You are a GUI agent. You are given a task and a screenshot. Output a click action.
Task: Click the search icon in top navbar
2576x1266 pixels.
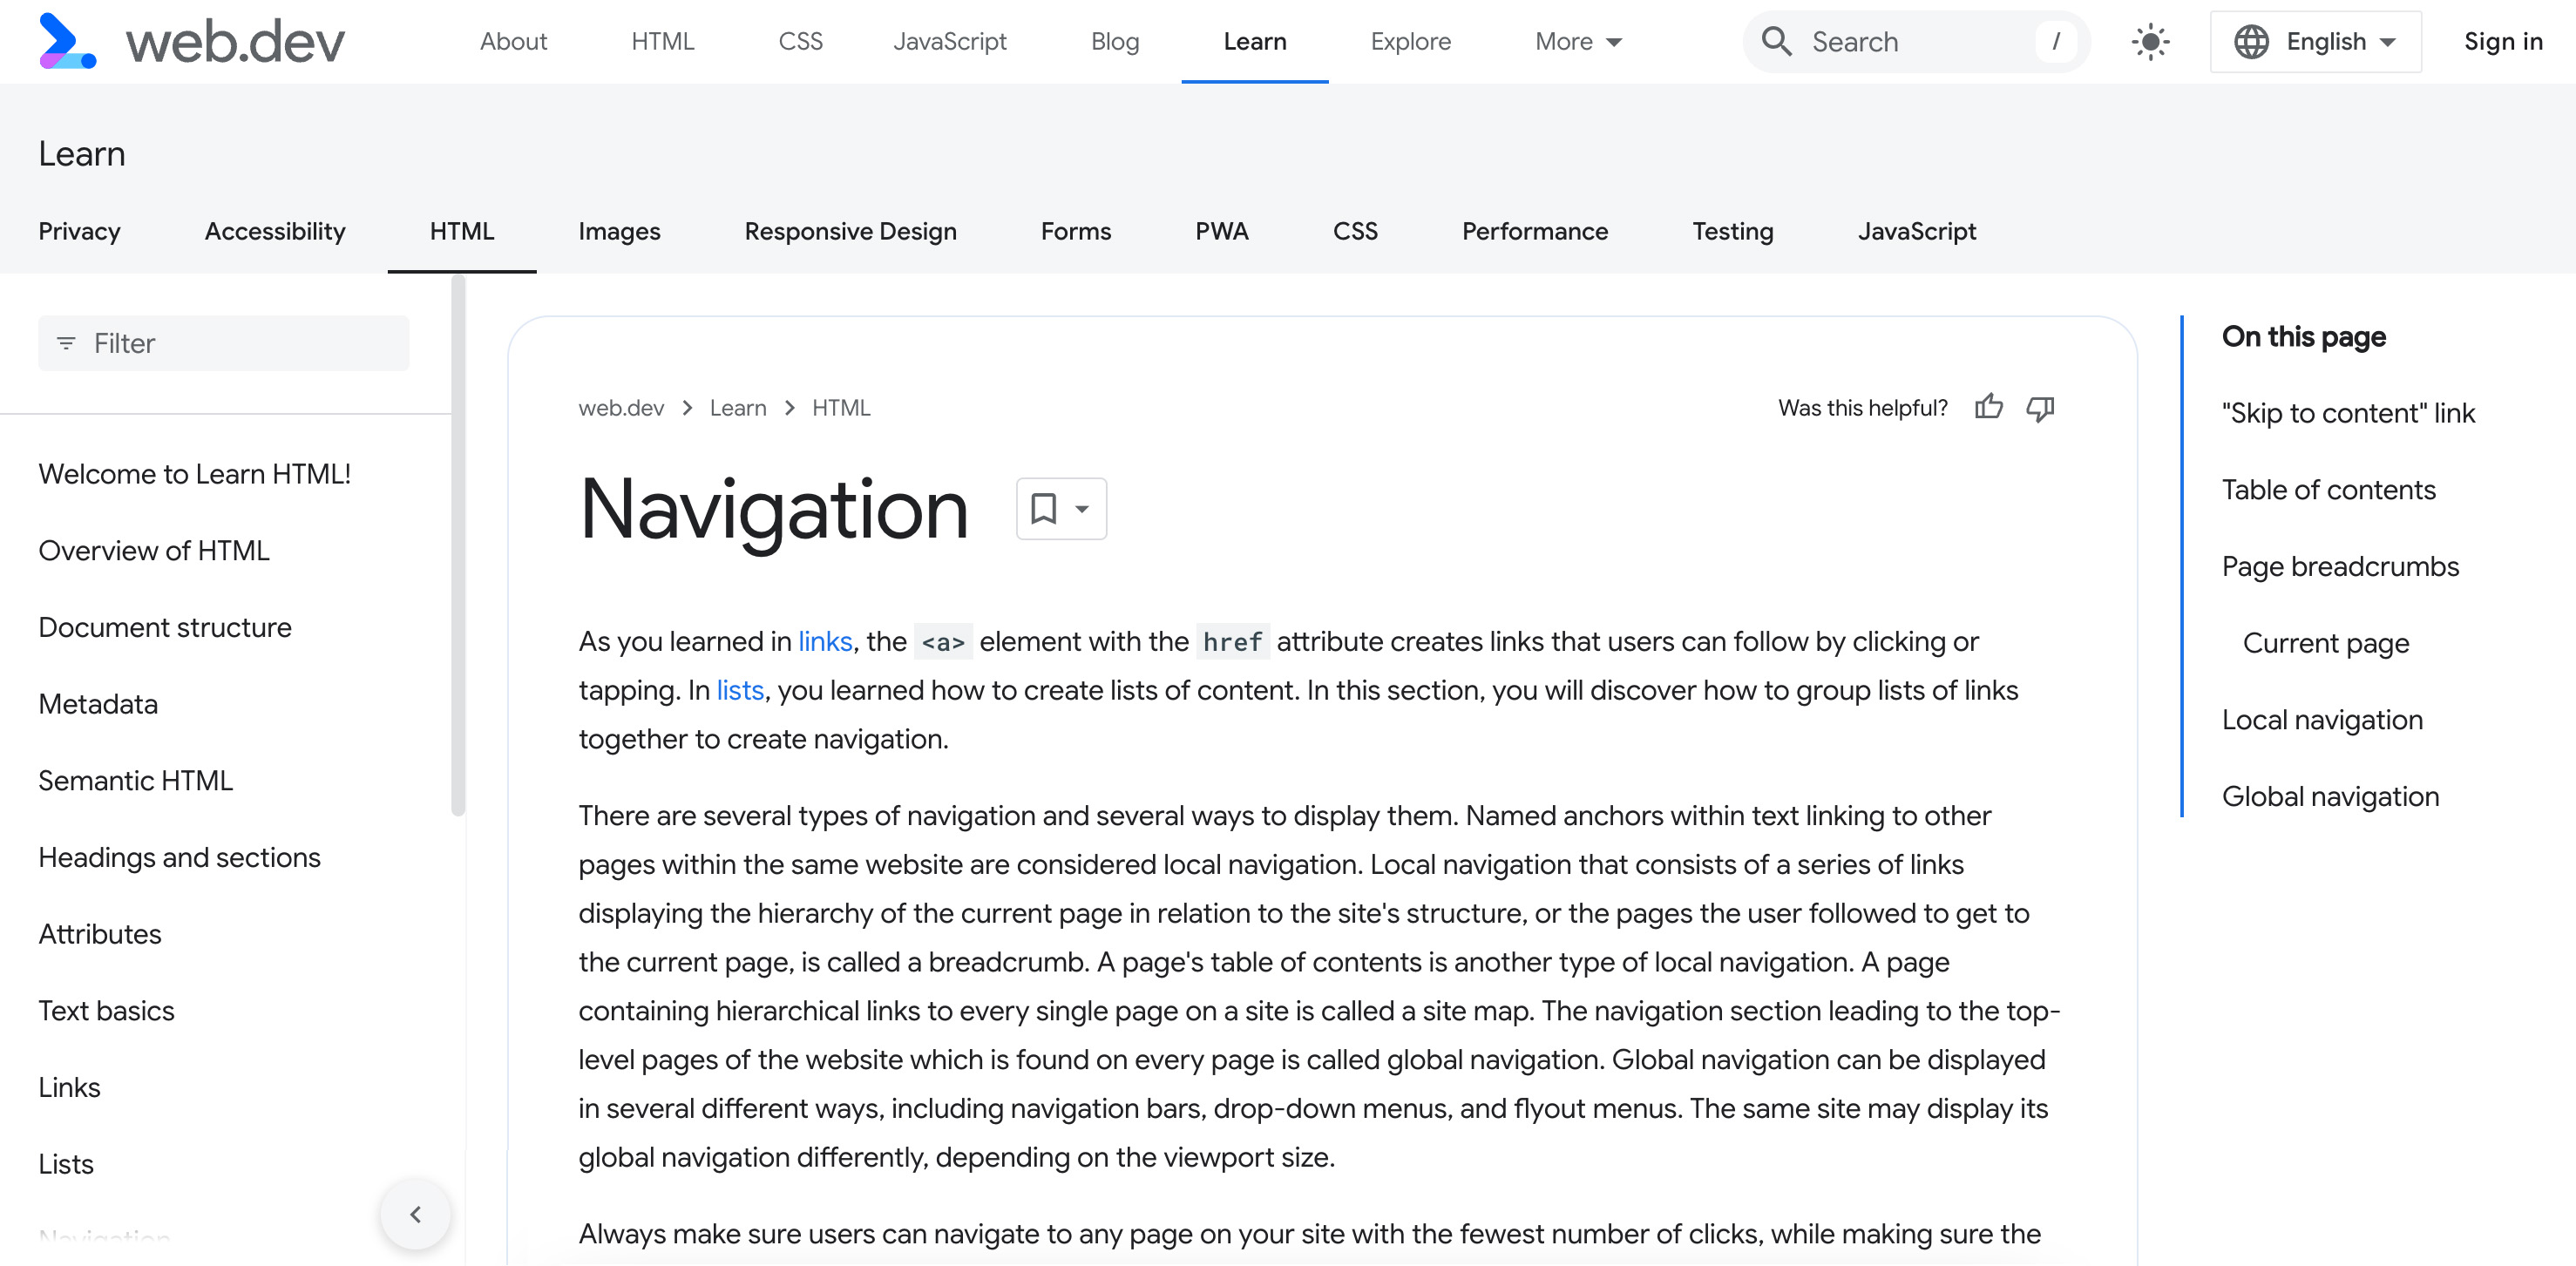coord(1779,41)
